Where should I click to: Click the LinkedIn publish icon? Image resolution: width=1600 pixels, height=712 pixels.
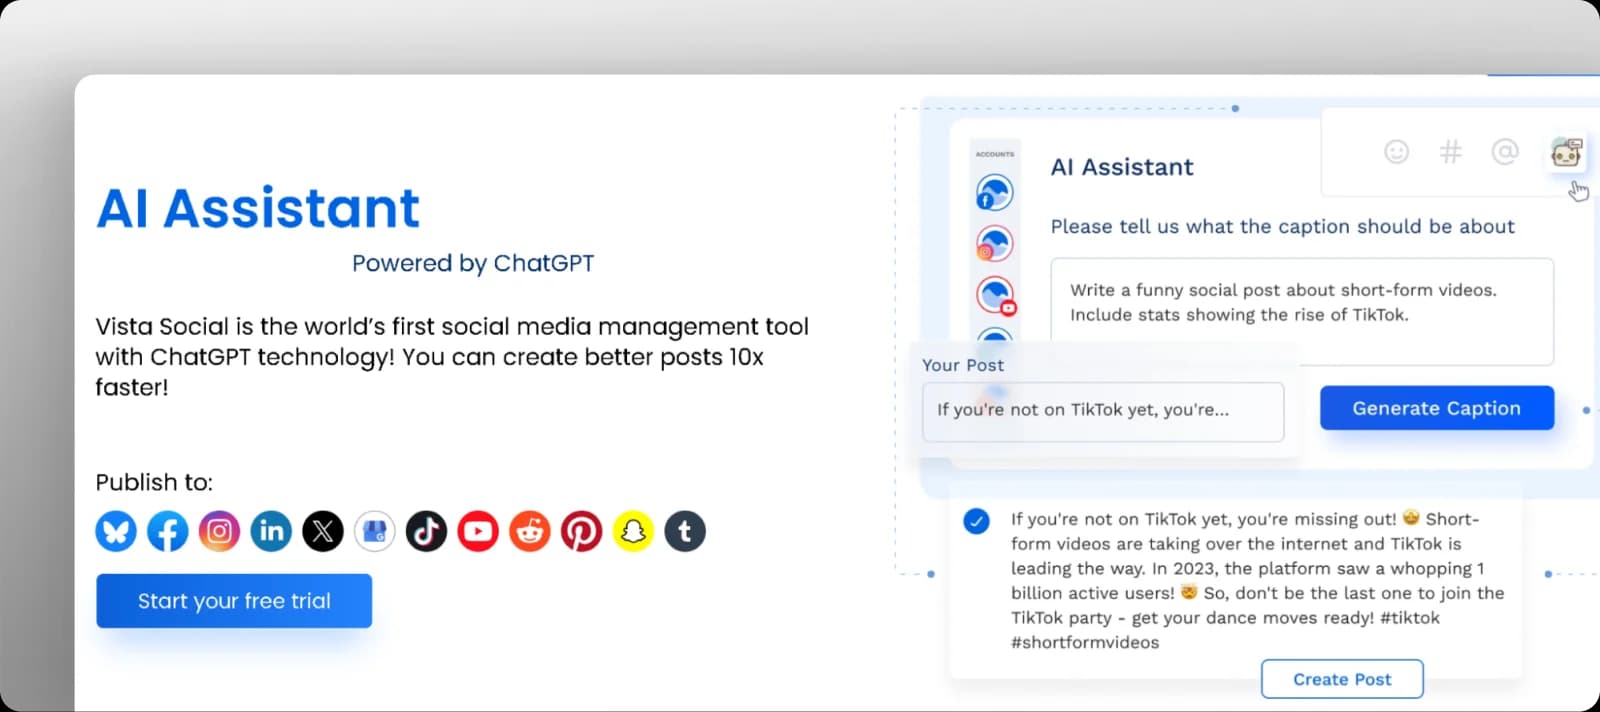pyautogui.click(x=271, y=531)
